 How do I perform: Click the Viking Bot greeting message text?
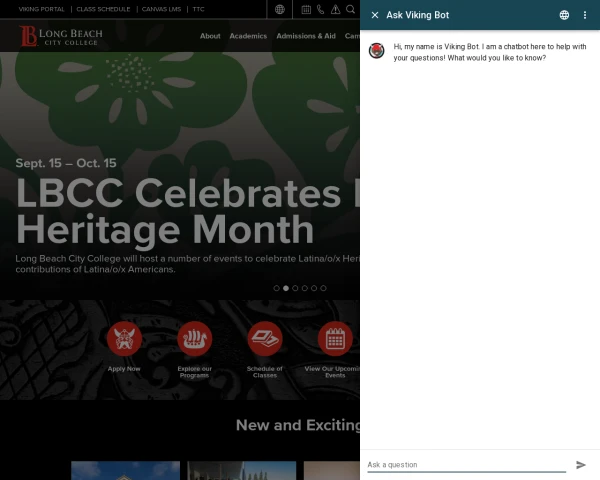[x=490, y=52]
